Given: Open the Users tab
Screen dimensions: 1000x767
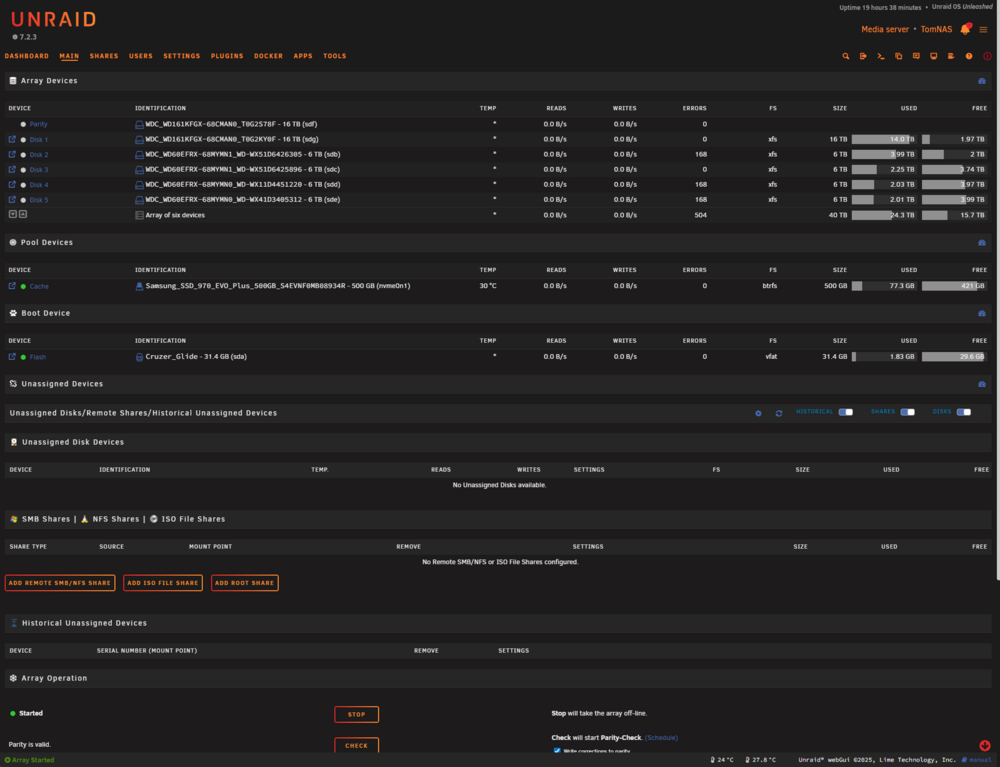Looking at the screenshot, I should click(141, 56).
